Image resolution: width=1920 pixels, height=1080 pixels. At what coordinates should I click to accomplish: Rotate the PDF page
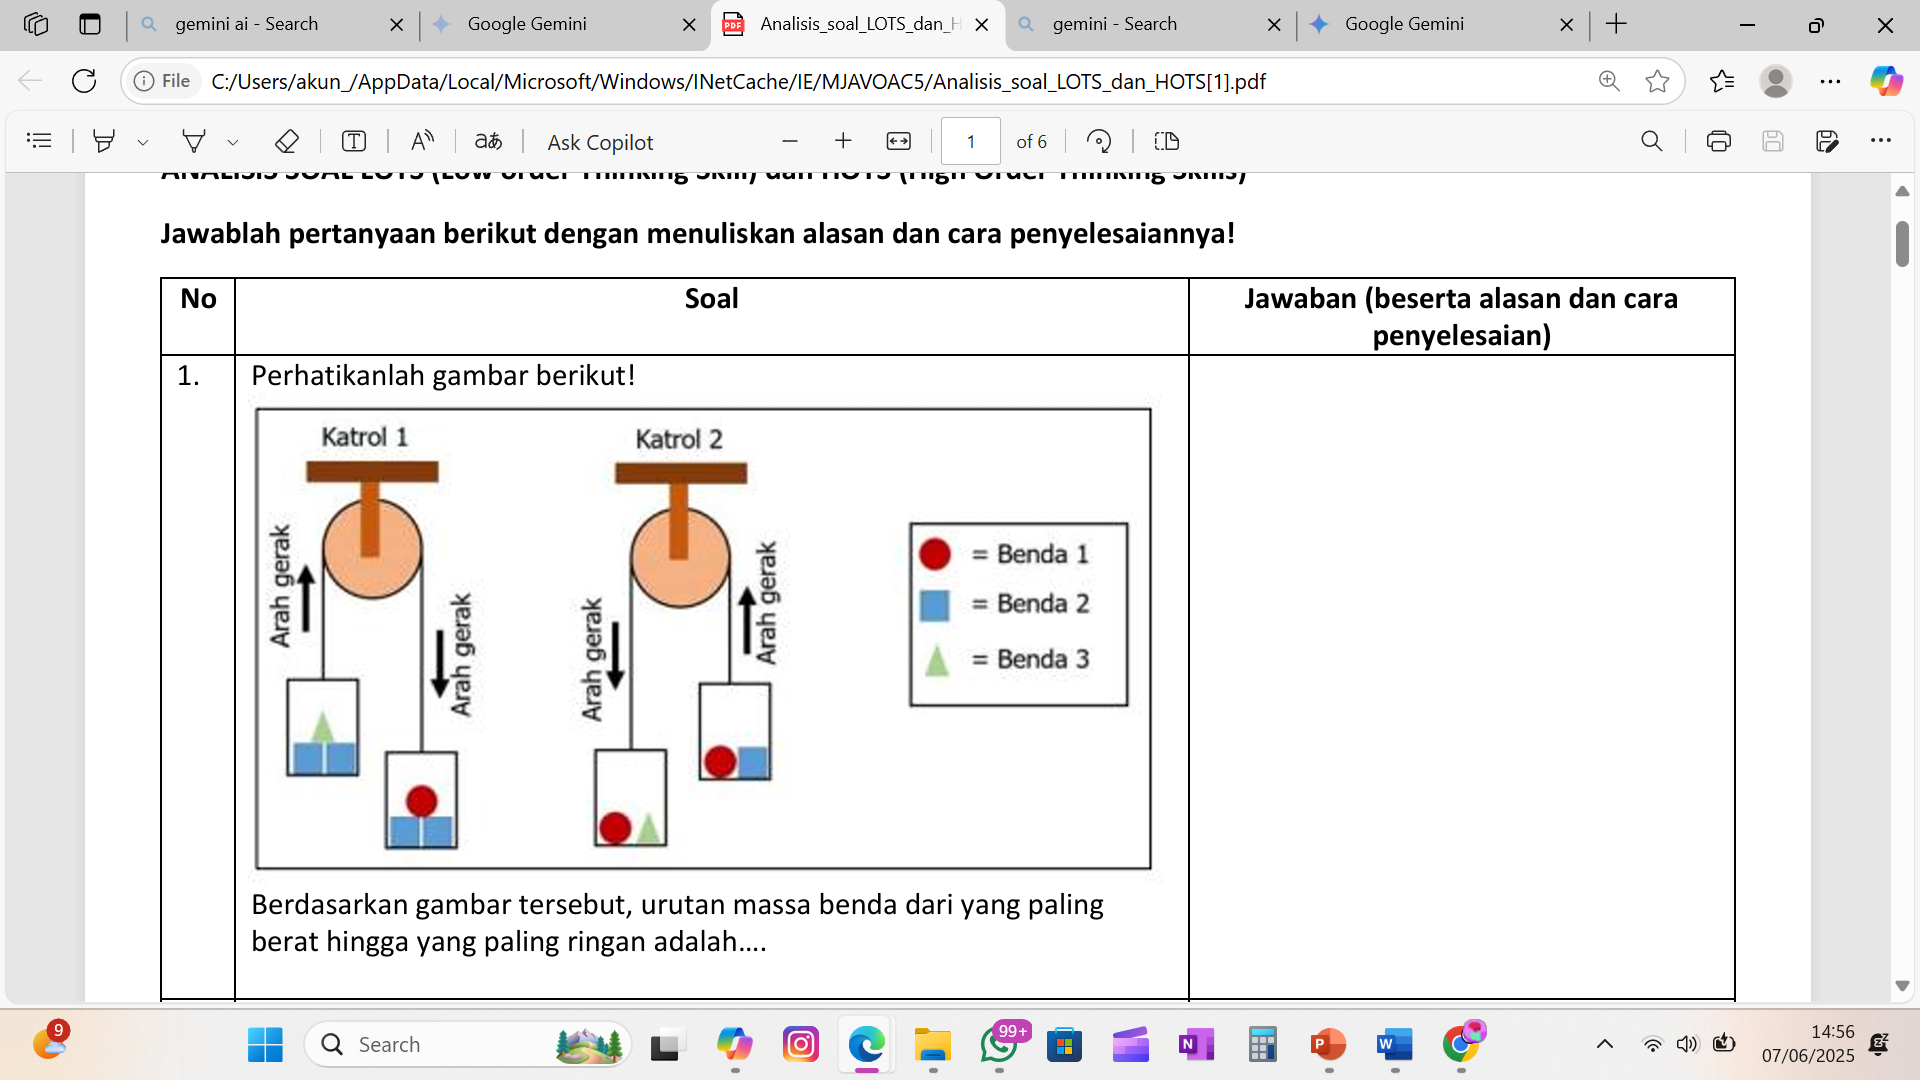click(1099, 140)
